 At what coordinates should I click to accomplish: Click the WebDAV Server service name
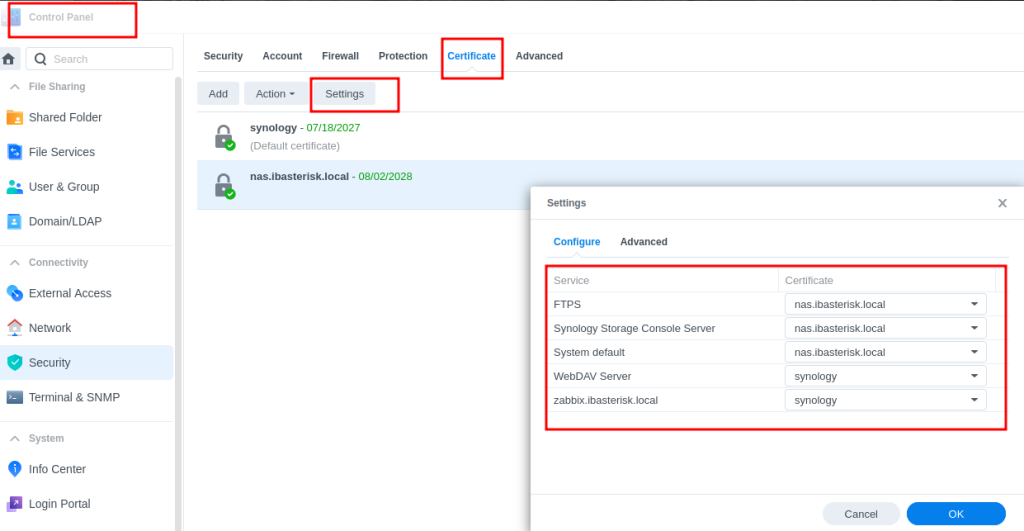coord(592,376)
